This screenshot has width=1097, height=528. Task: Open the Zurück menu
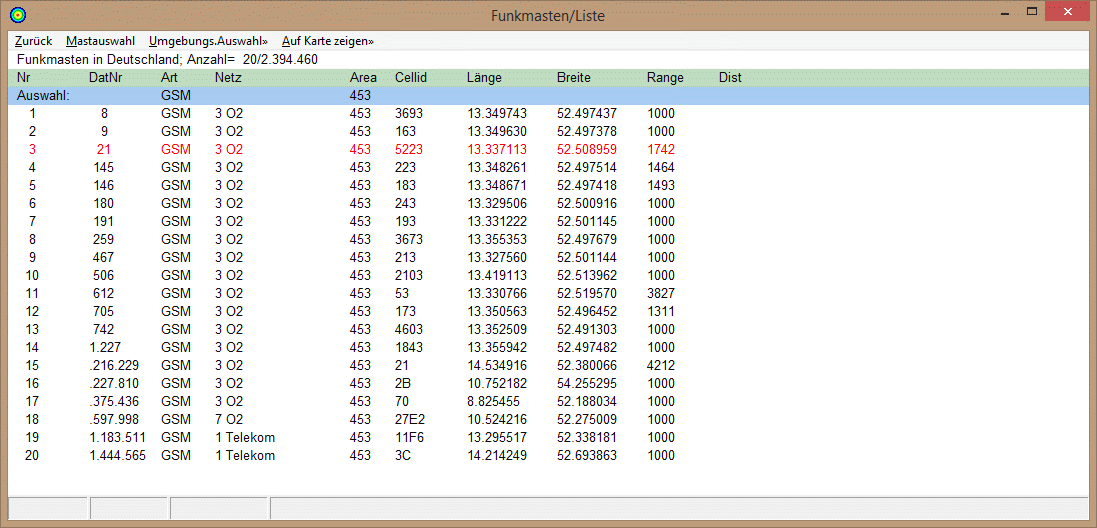click(x=33, y=41)
